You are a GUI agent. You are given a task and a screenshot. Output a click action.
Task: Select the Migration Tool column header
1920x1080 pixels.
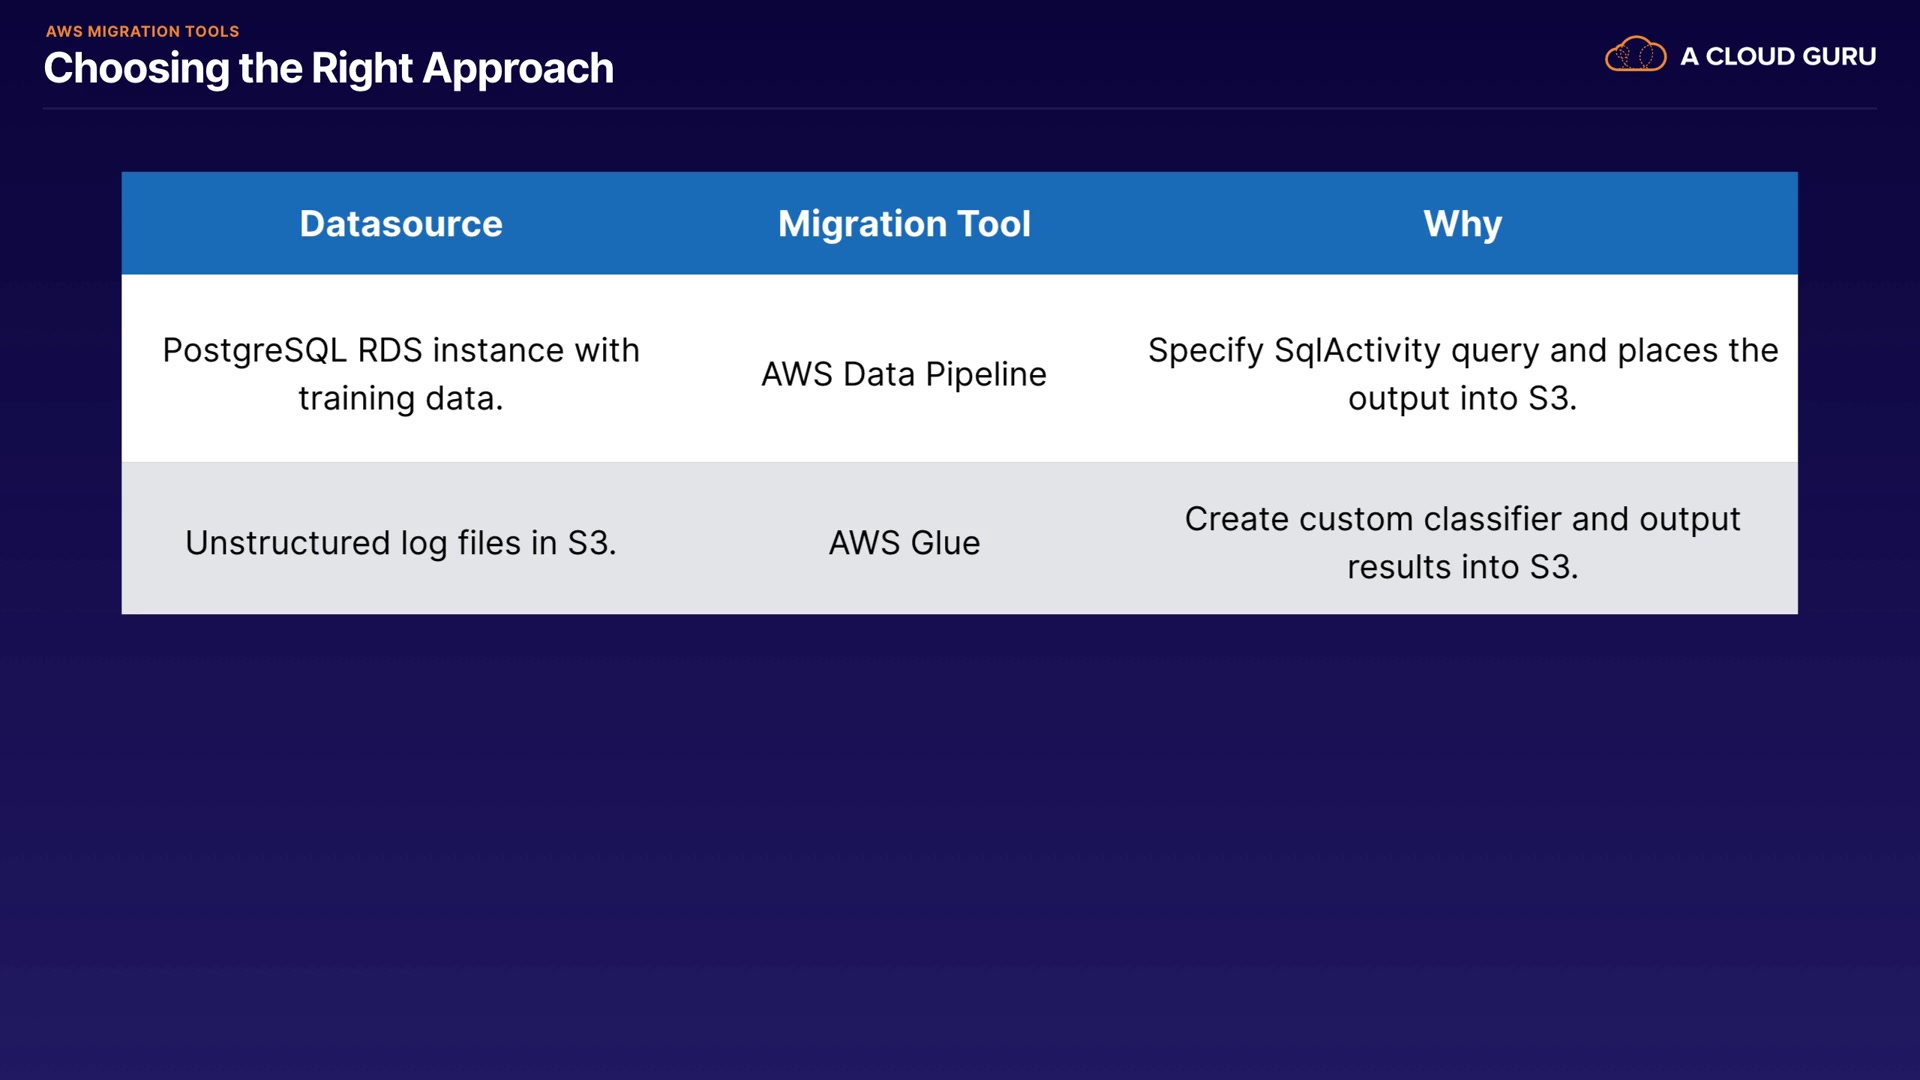coord(904,224)
